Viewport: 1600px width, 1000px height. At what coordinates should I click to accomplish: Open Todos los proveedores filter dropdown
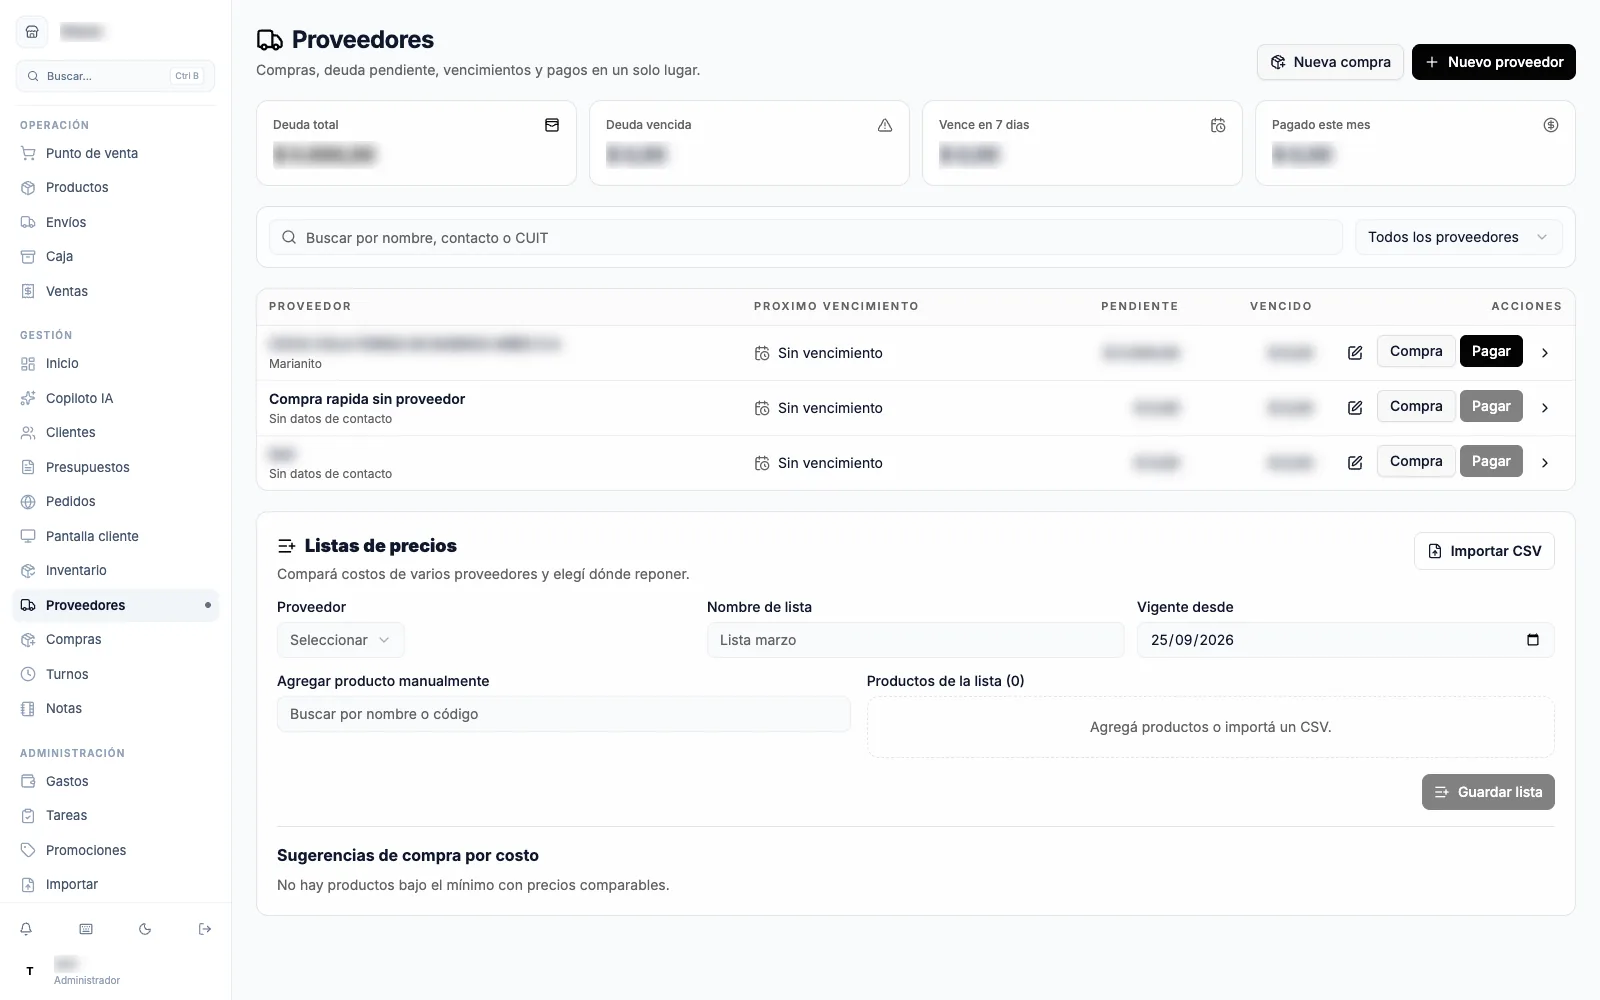[1459, 237]
